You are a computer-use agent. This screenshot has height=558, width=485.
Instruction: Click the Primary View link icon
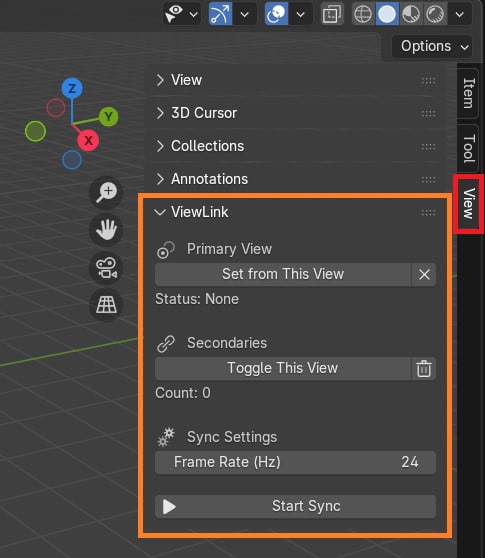166,250
